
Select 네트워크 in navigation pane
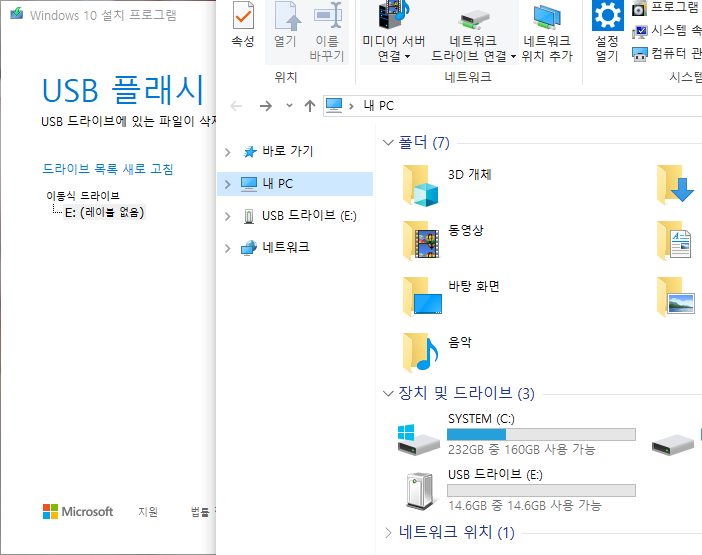pos(285,247)
